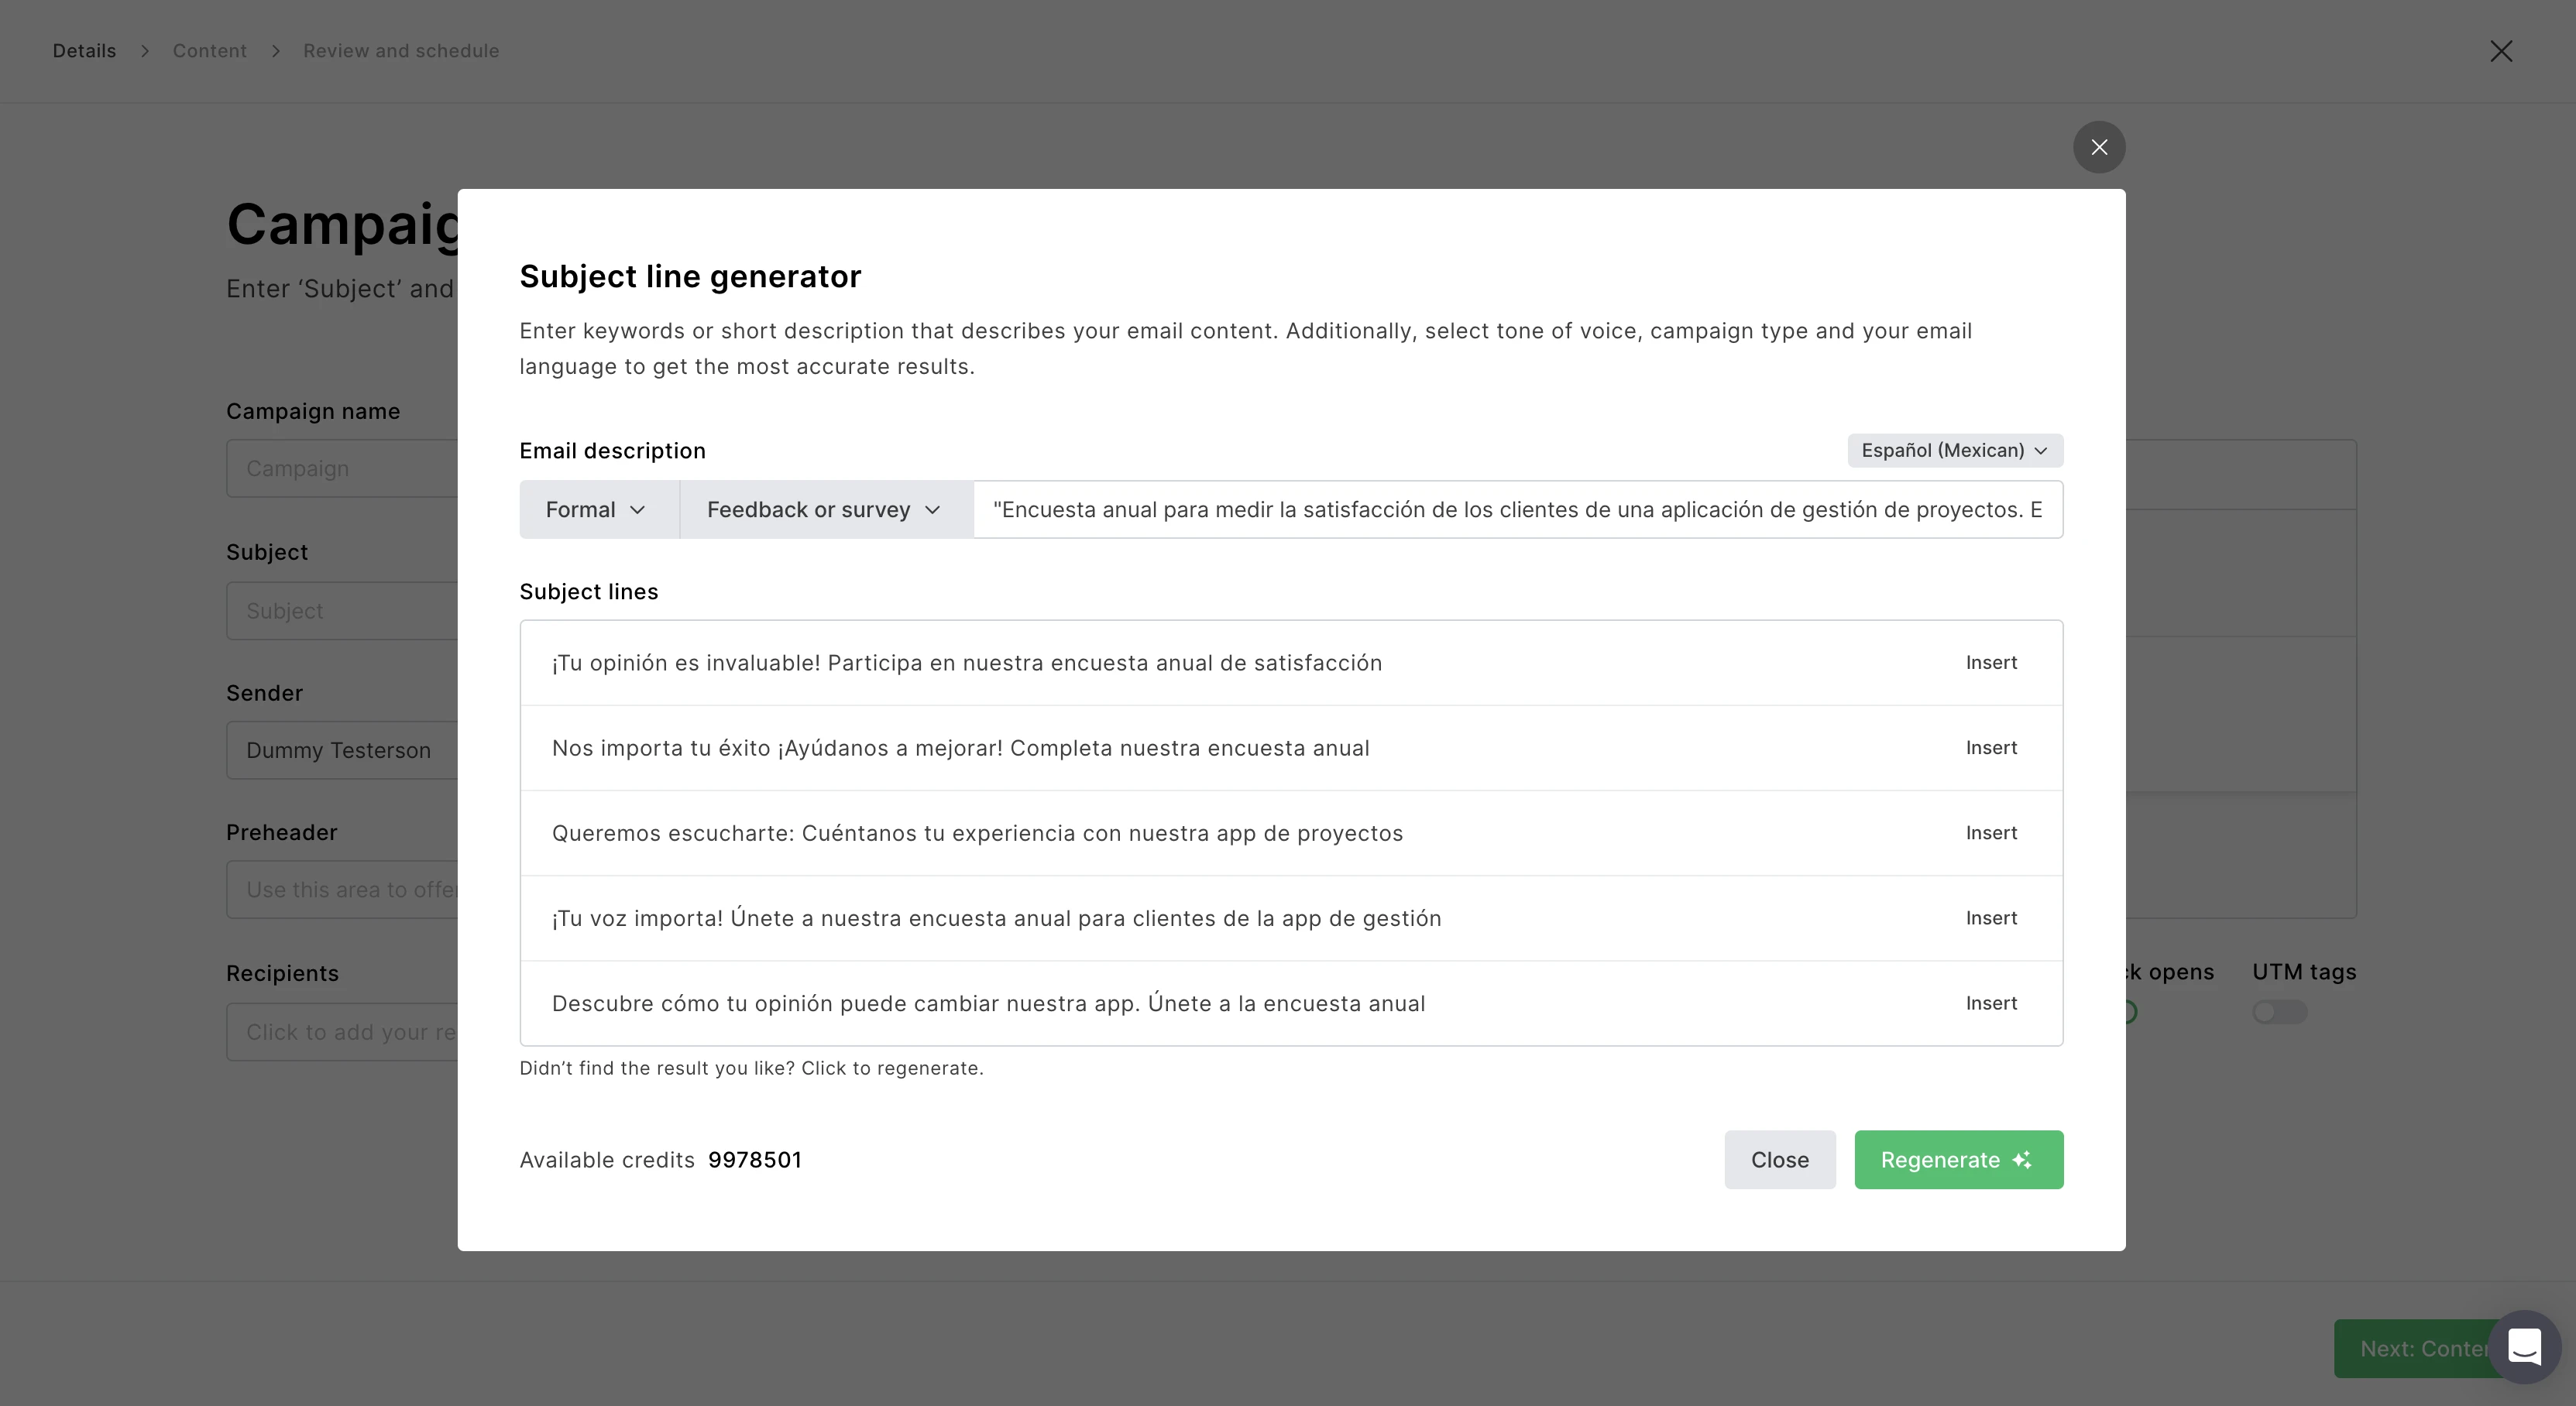This screenshot has width=2576, height=1406.
Task: Switch to the Content breadcrumb step
Action: [209, 51]
